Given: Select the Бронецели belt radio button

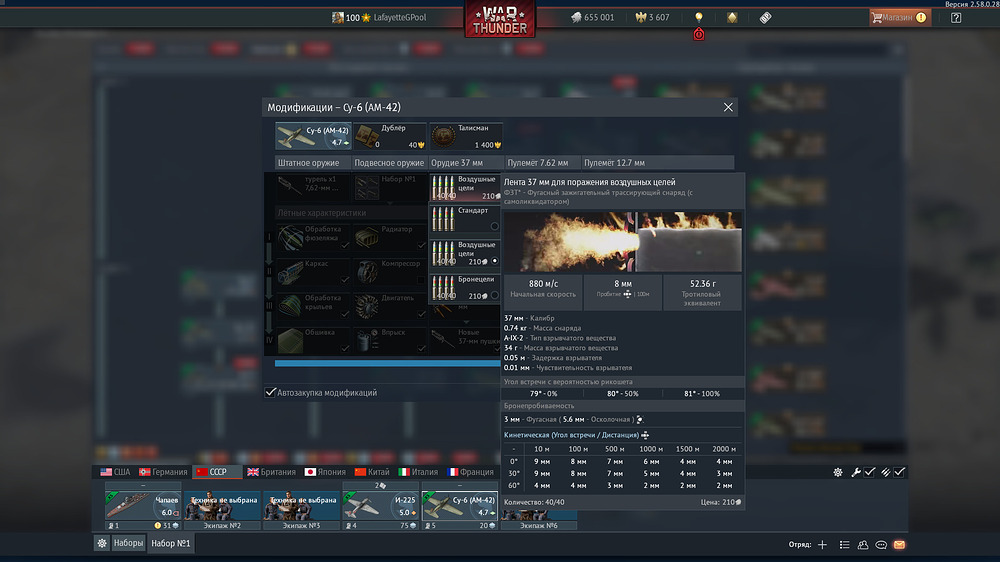Looking at the screenshot, I should pos(494,295).
